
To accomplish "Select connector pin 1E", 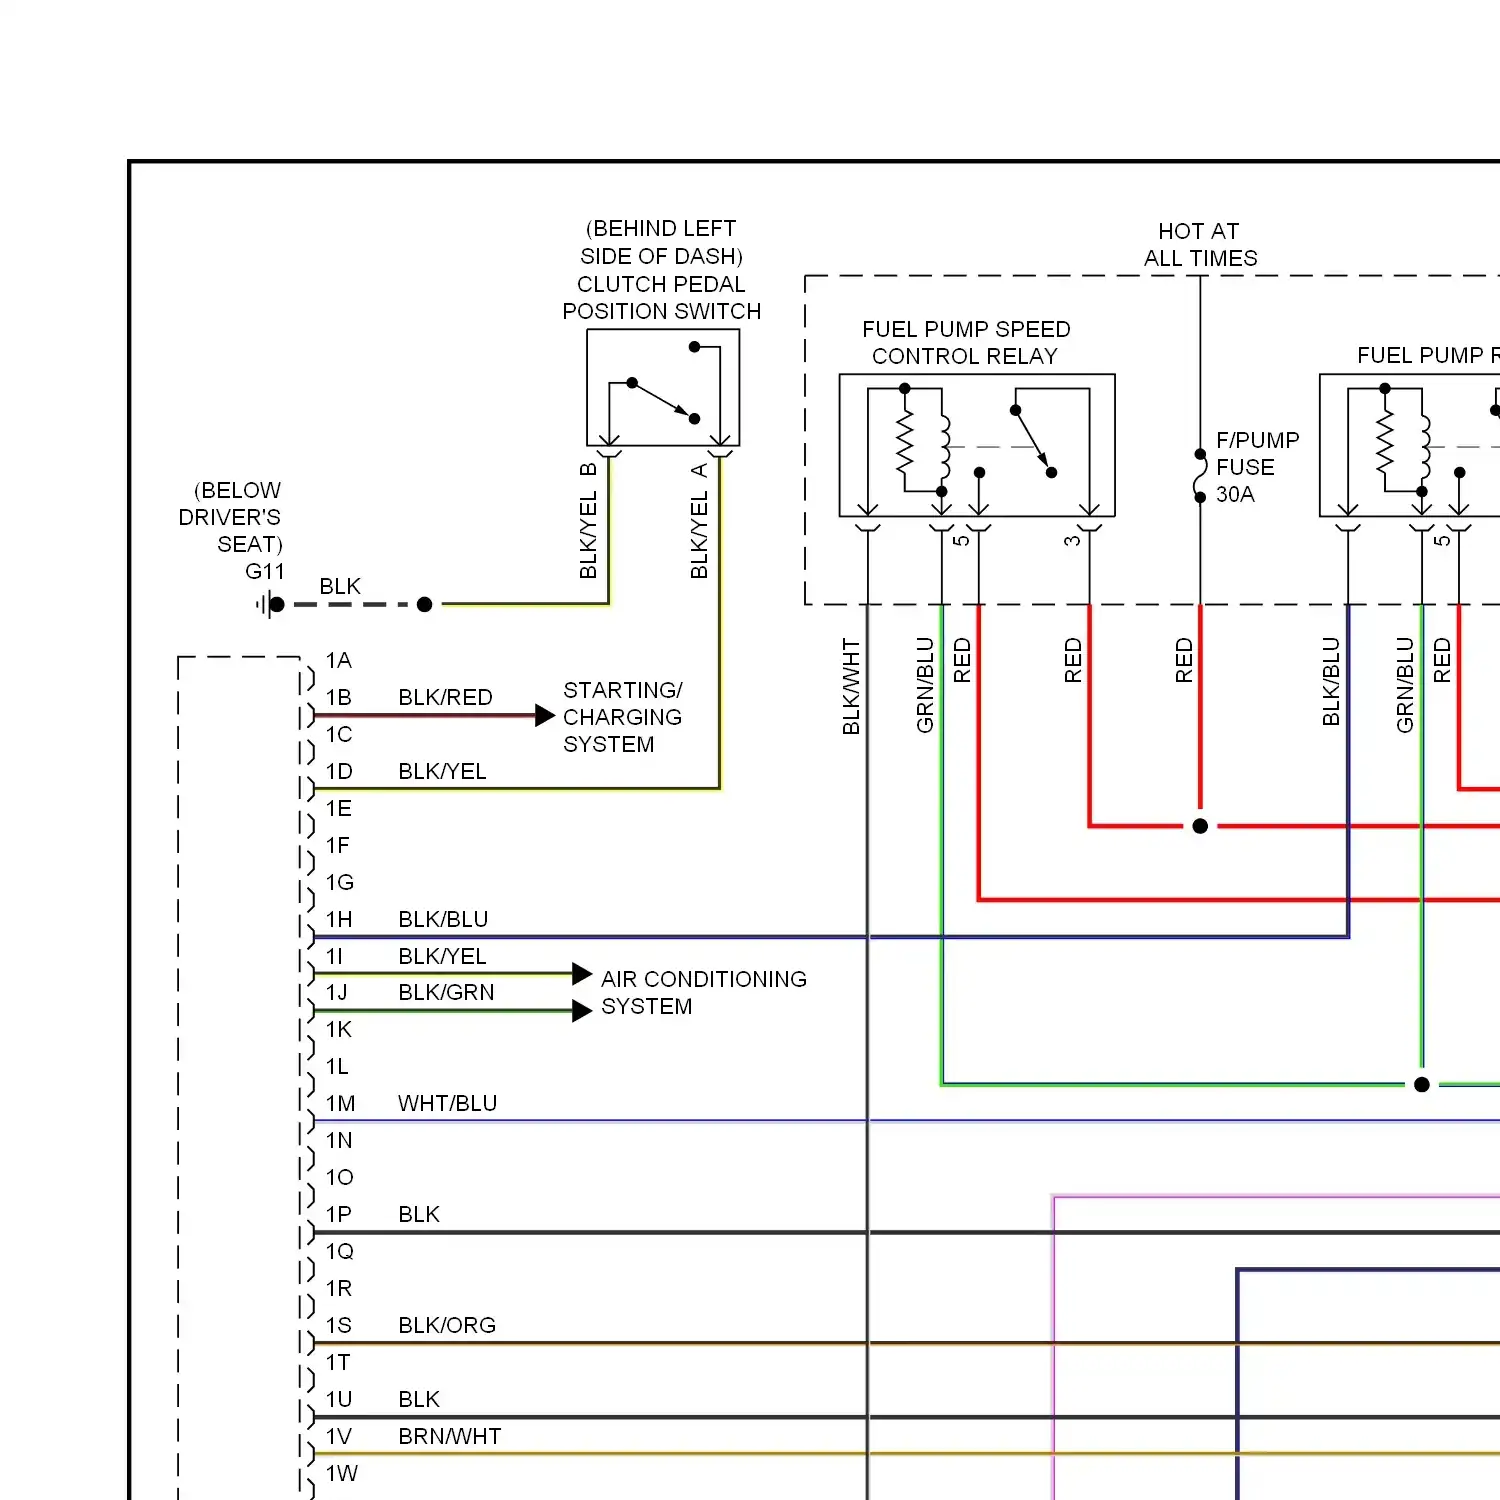I will tap(339, 808).
